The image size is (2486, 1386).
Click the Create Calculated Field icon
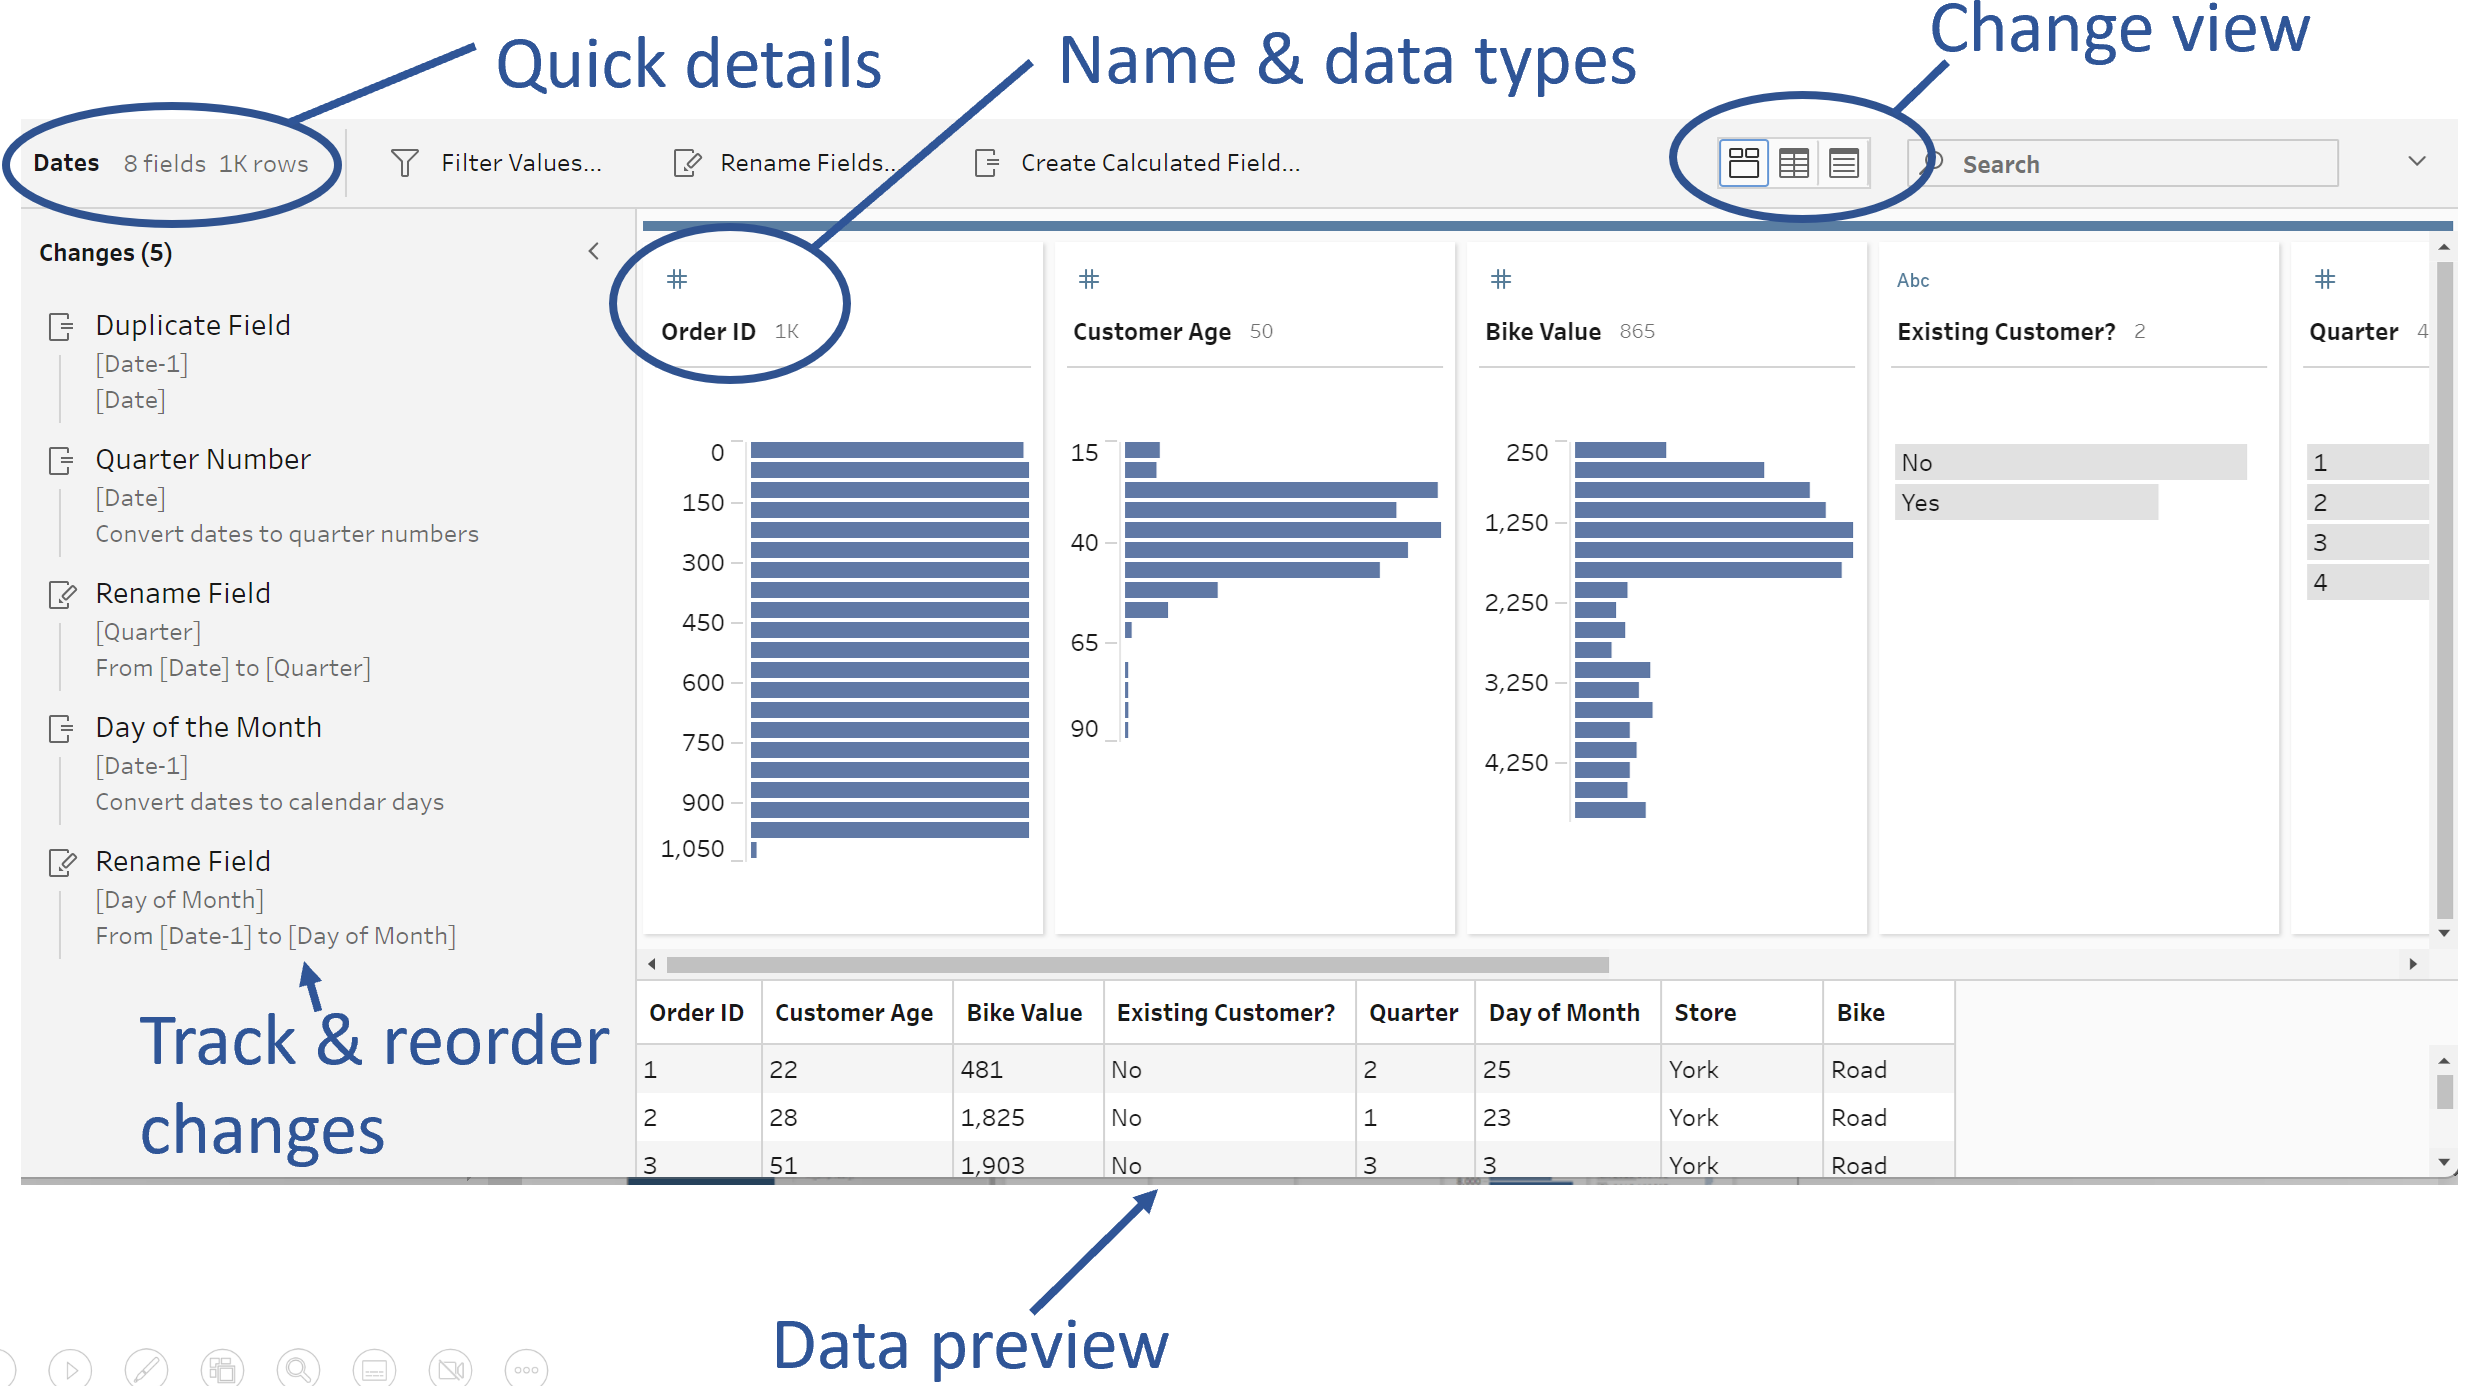(987, 163)
